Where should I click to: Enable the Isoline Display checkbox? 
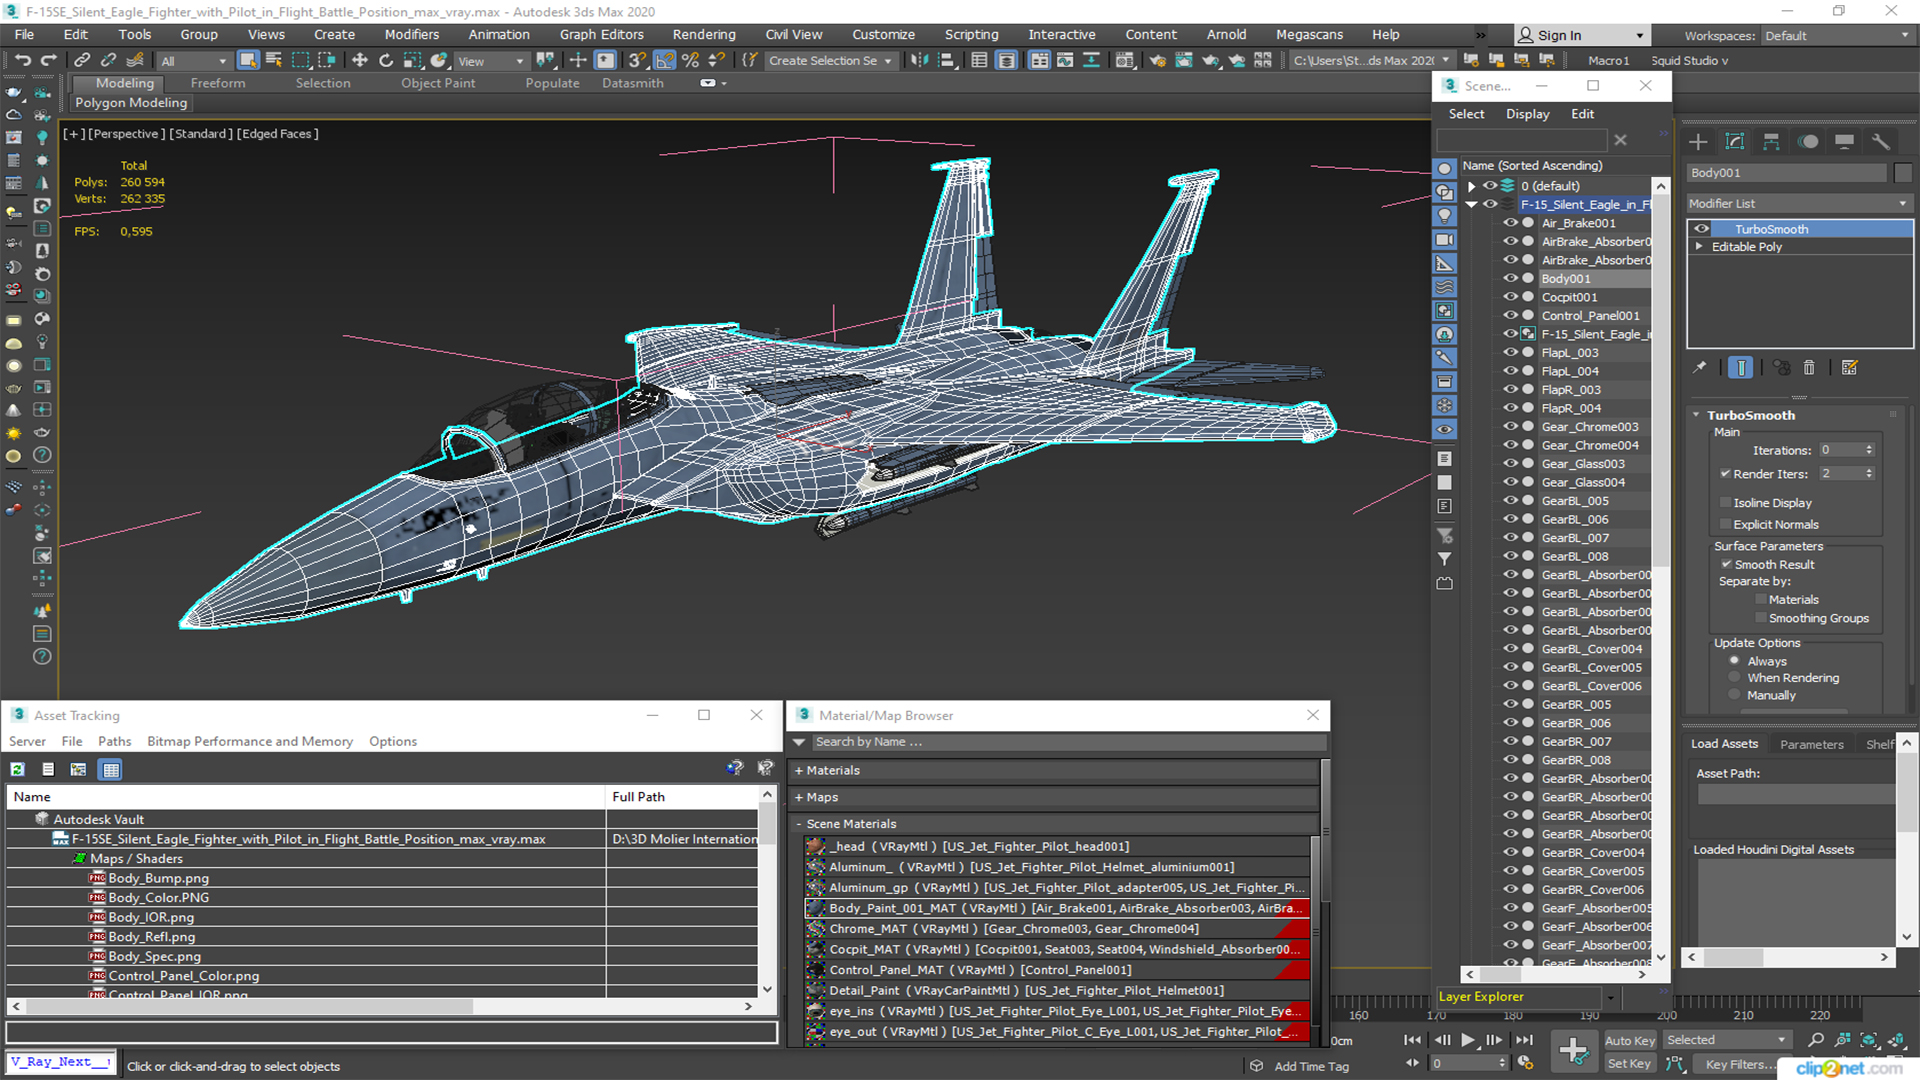(1725, 503)
